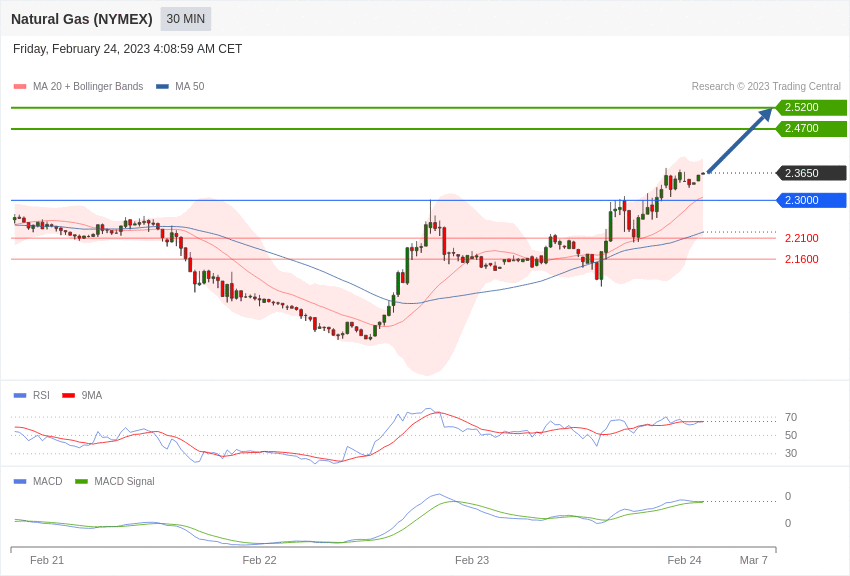Toggle the RSI legend marker
850x576 pixels.
pyautogui.click(x=20, y=396)
